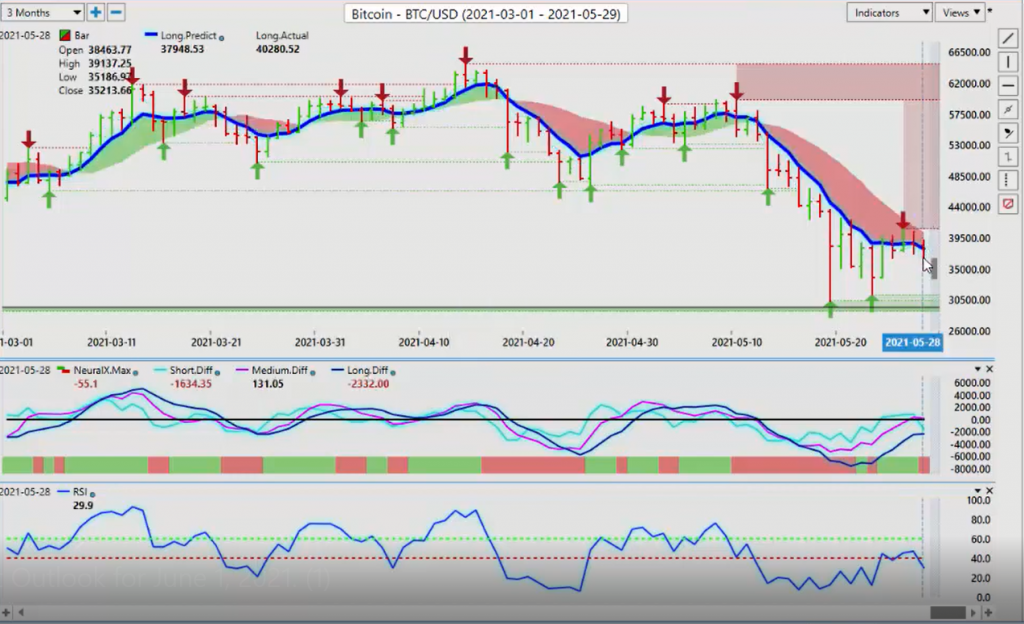The width and height of the screenshot is (1024, 624).
Task: Select the horizontal line drawing tool
Action: point(1008,86)
